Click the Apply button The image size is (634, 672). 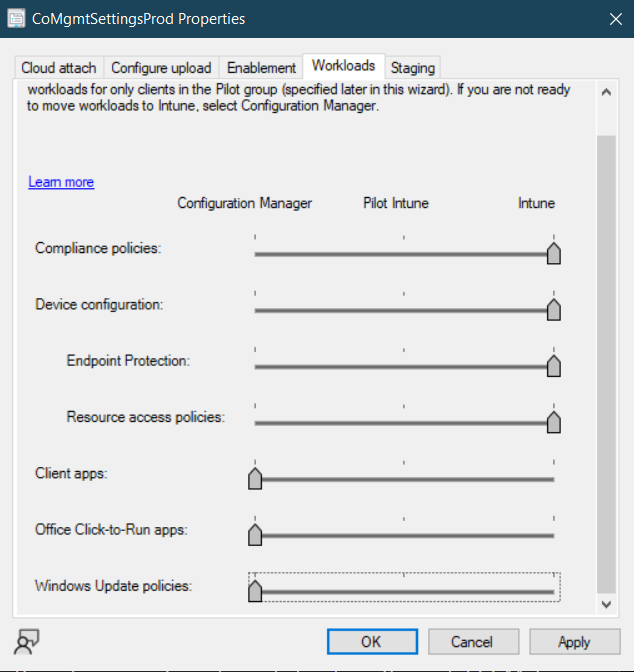[x=574, y=642]
